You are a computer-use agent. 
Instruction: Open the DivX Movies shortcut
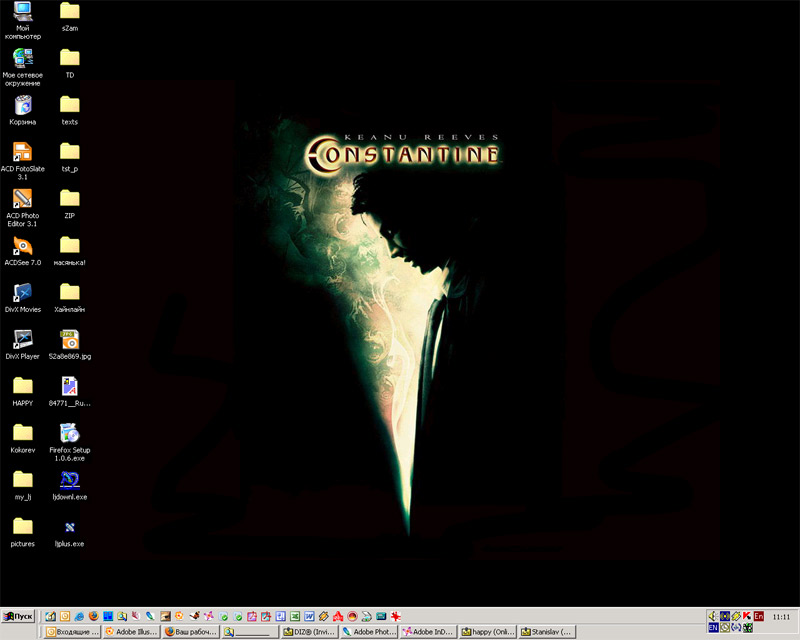22,298
